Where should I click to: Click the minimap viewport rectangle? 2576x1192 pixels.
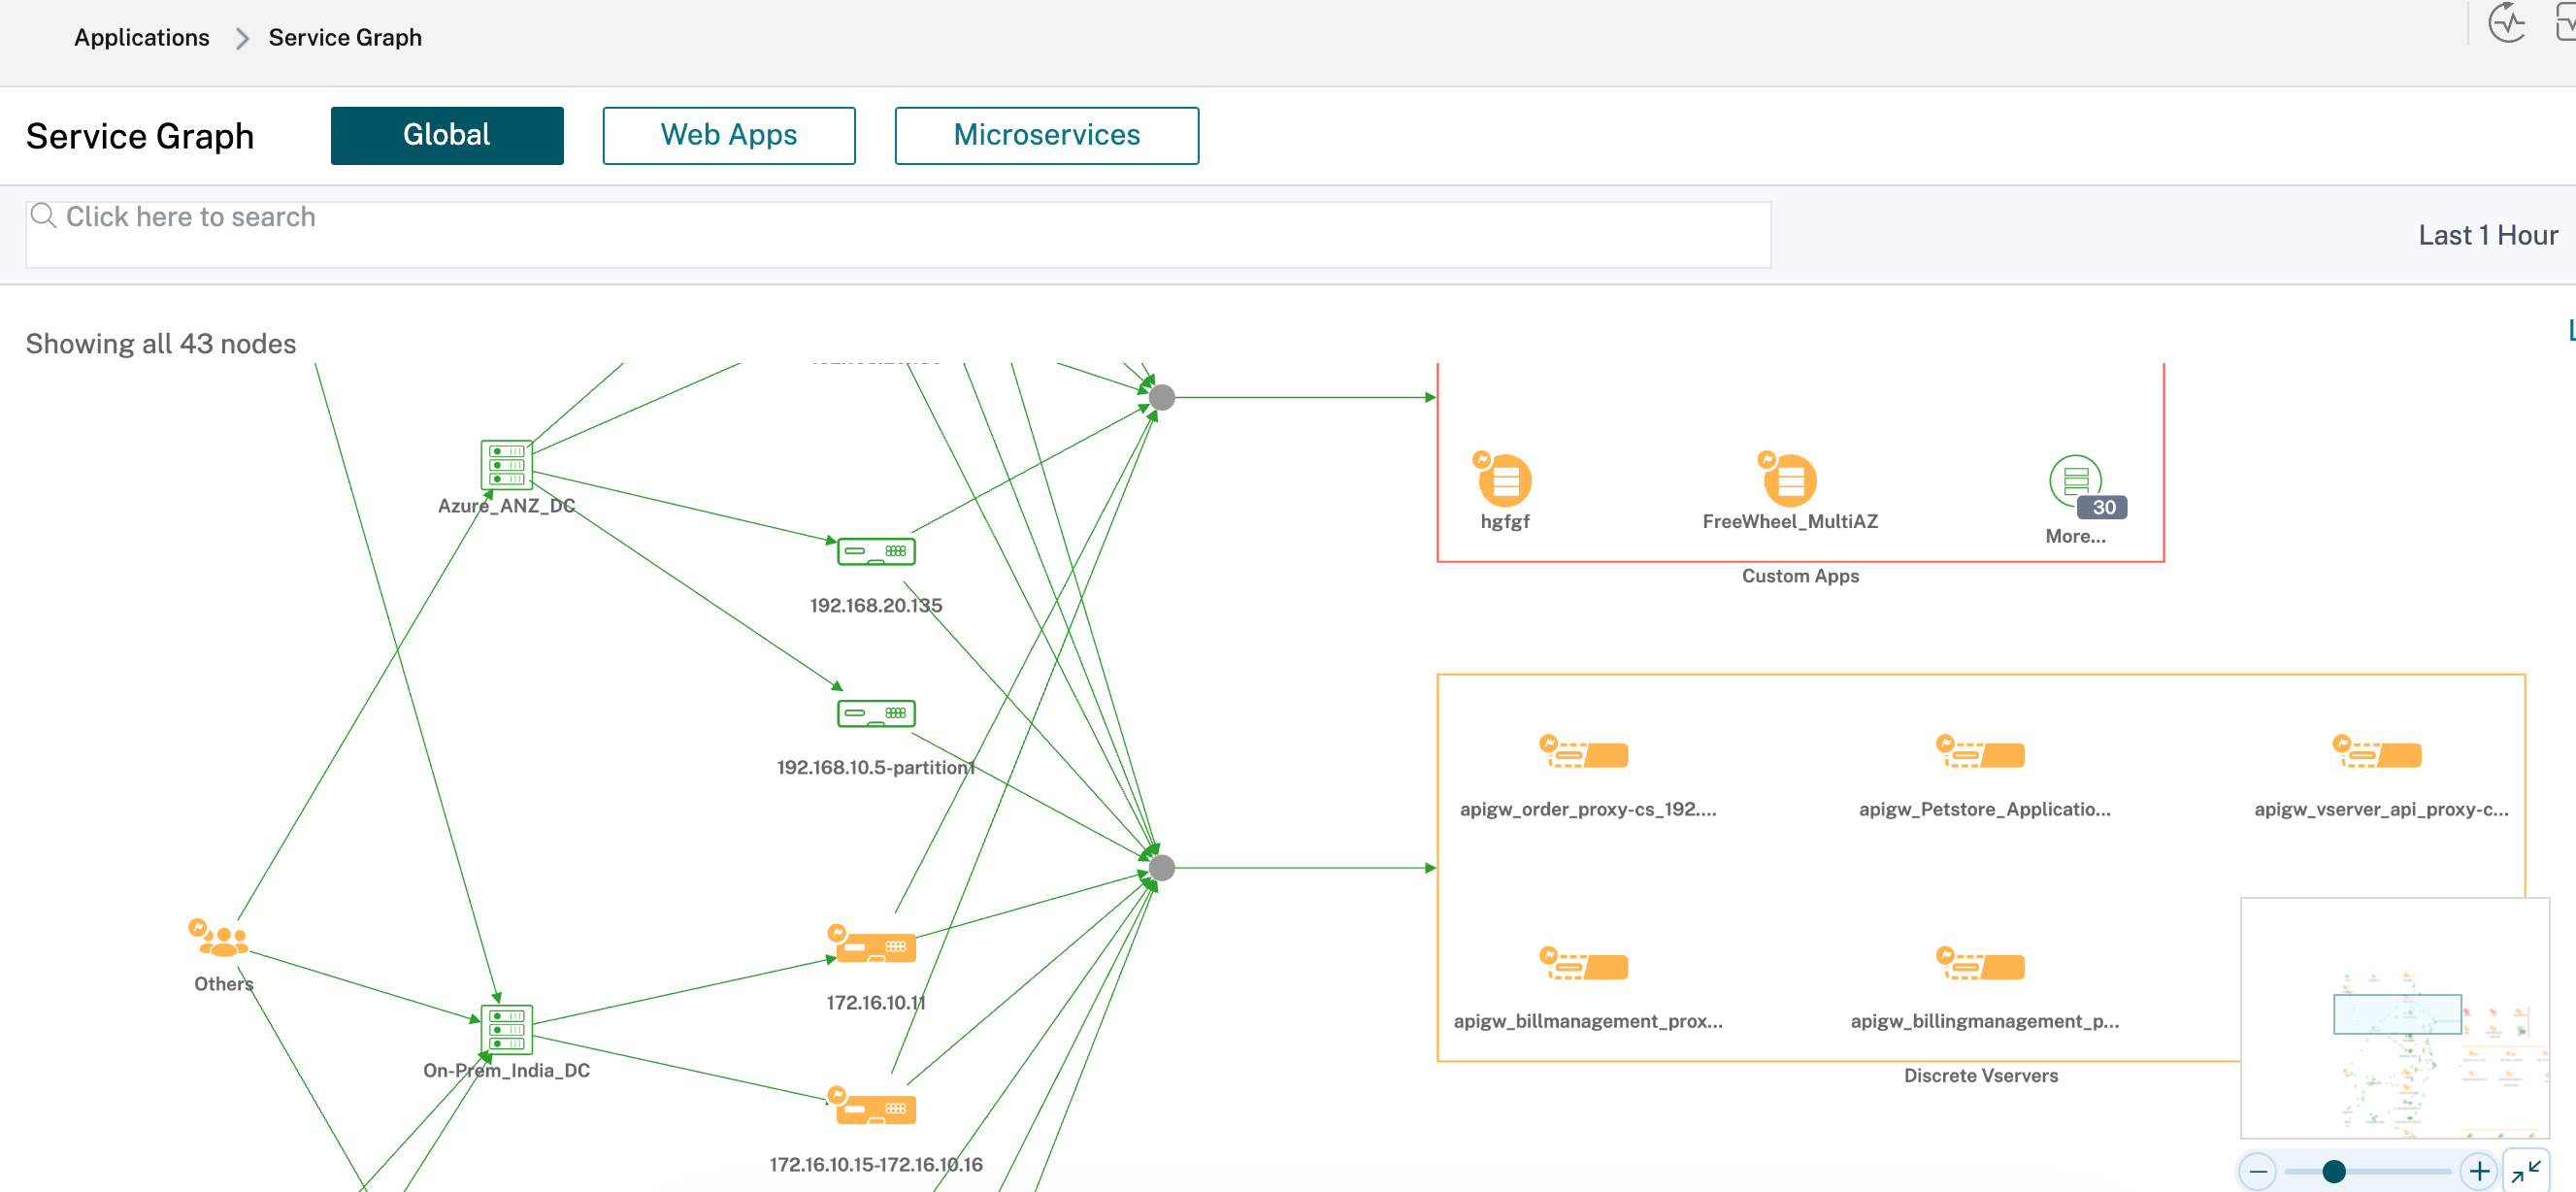click(x=2397, y=1014)
